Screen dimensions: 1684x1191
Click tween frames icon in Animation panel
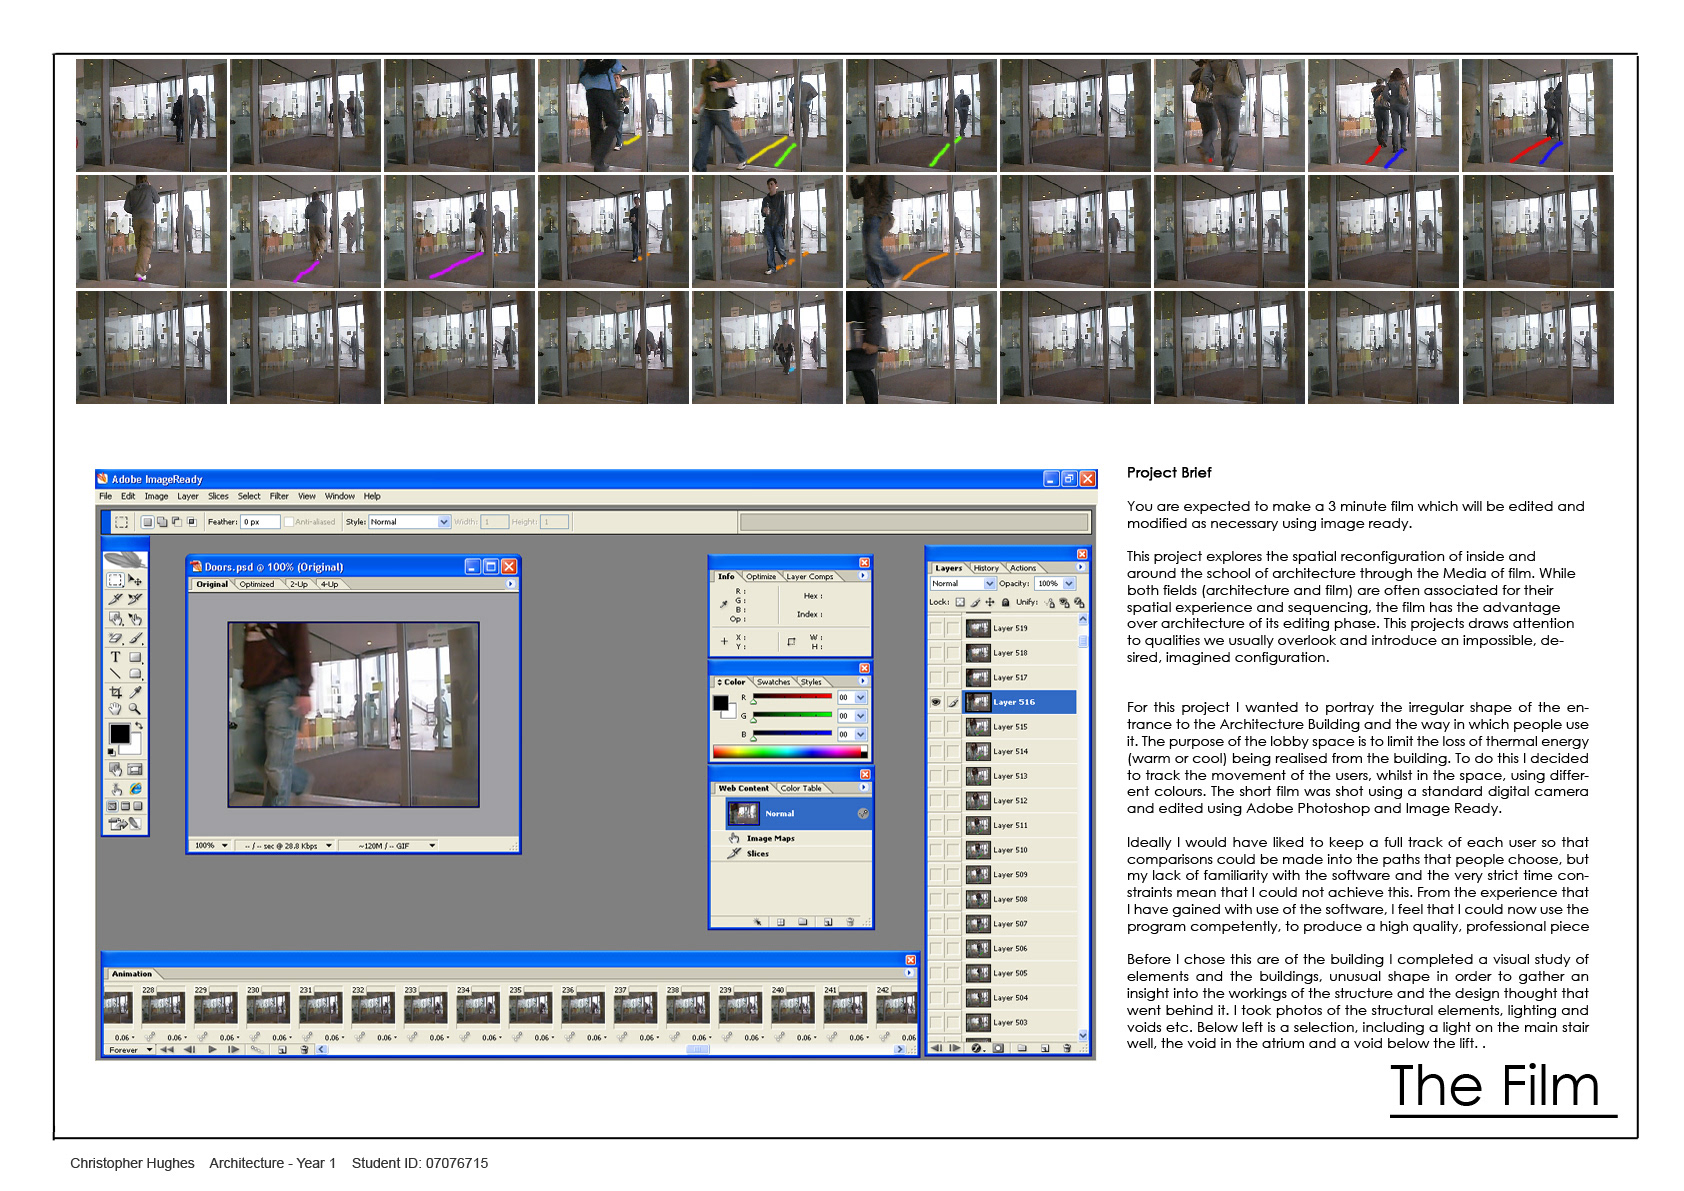tap(257, 1049)
